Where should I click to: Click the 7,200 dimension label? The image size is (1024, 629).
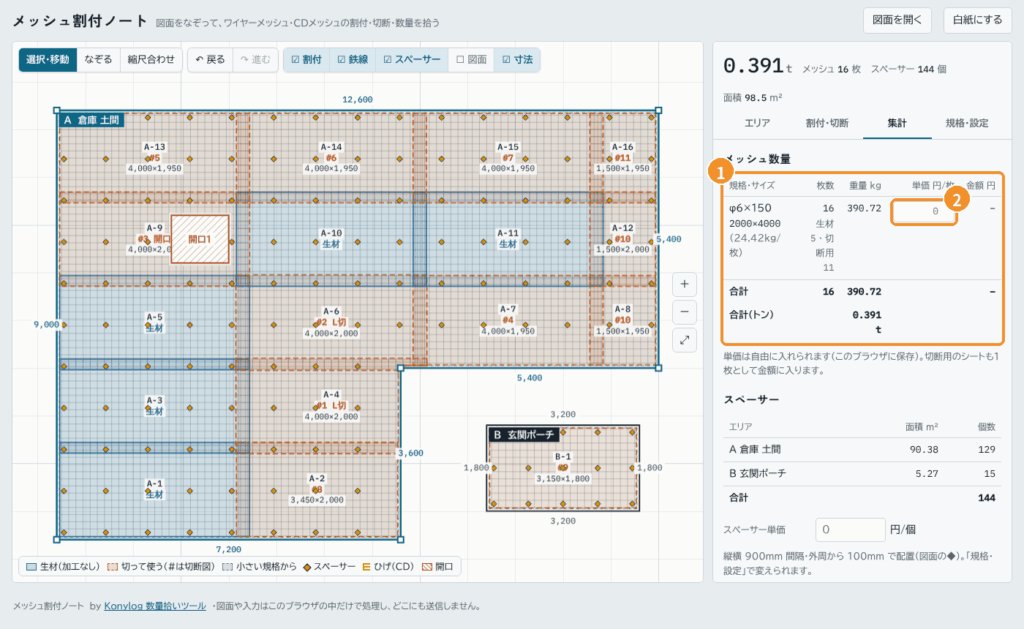[229, 549]
